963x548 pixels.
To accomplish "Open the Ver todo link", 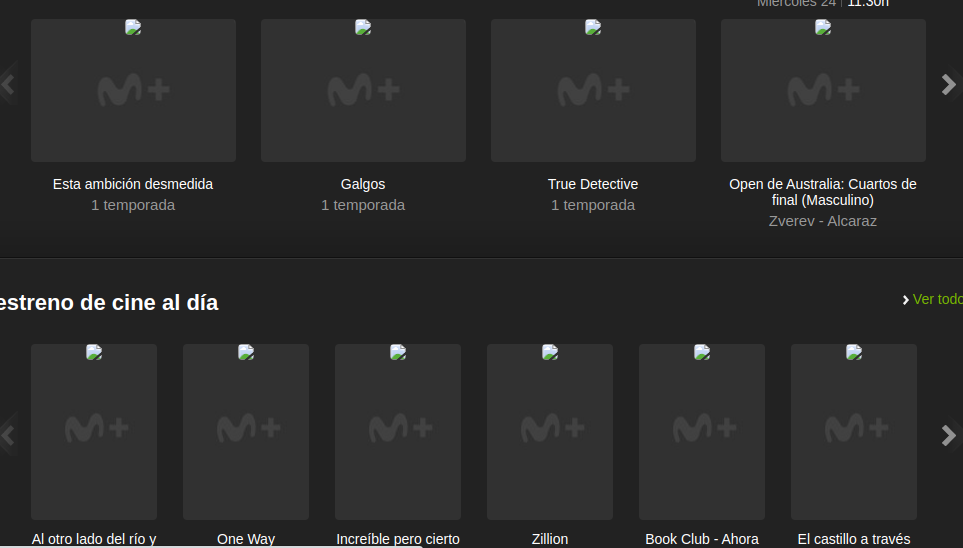I will coord(937,299).
